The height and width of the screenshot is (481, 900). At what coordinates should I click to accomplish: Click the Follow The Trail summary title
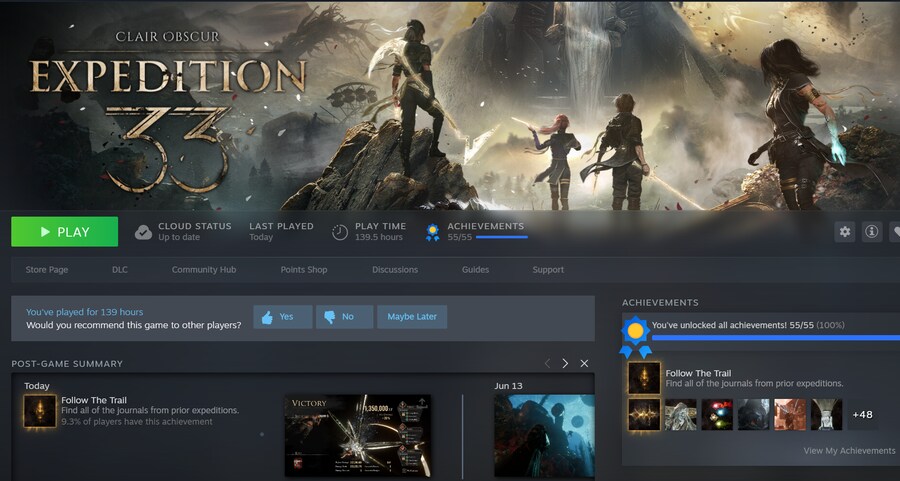tap(94, 400)
